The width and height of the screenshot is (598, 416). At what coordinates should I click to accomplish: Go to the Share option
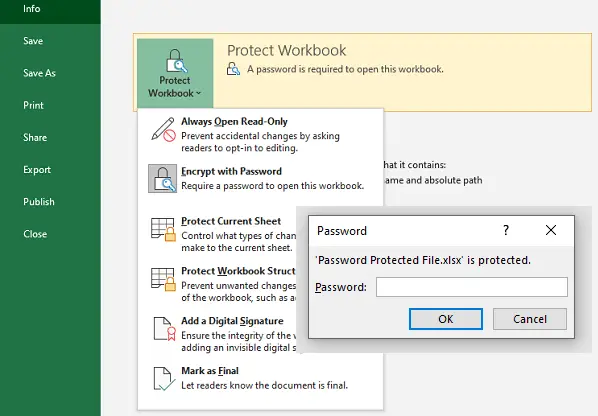35,138
